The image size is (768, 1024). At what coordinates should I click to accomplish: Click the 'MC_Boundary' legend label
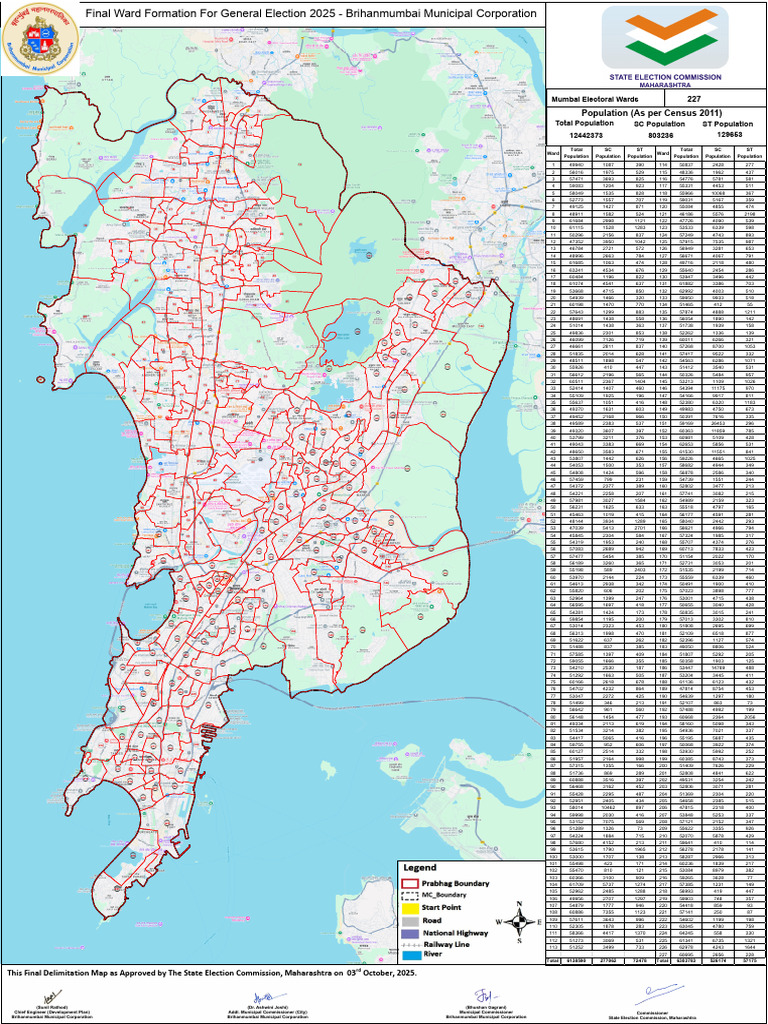[x=446, y=895]
